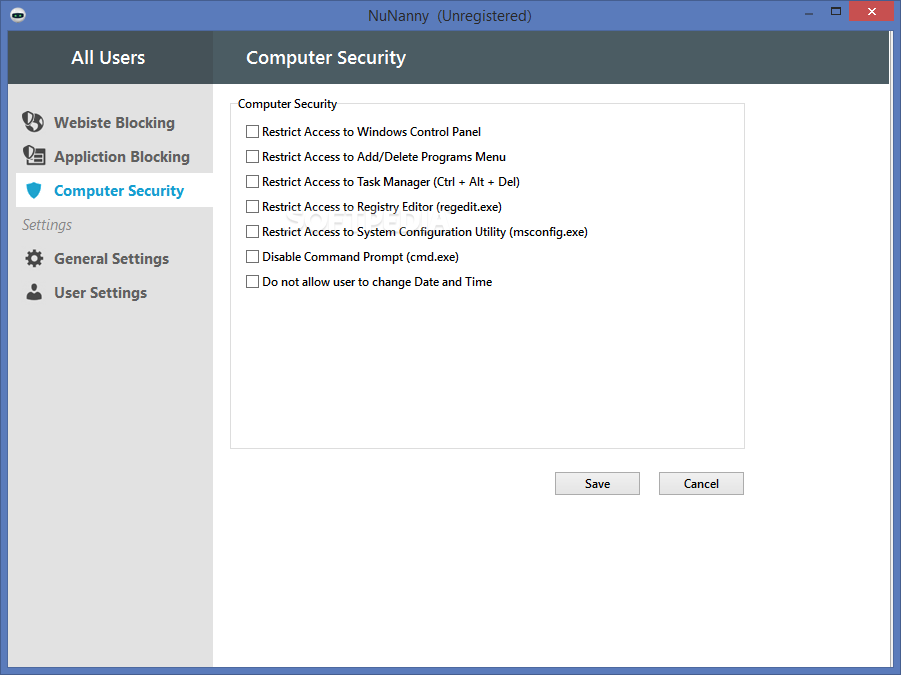Select the All Users header
The height and width of the screenshot is (675, 901).
(x=108, y=57)
